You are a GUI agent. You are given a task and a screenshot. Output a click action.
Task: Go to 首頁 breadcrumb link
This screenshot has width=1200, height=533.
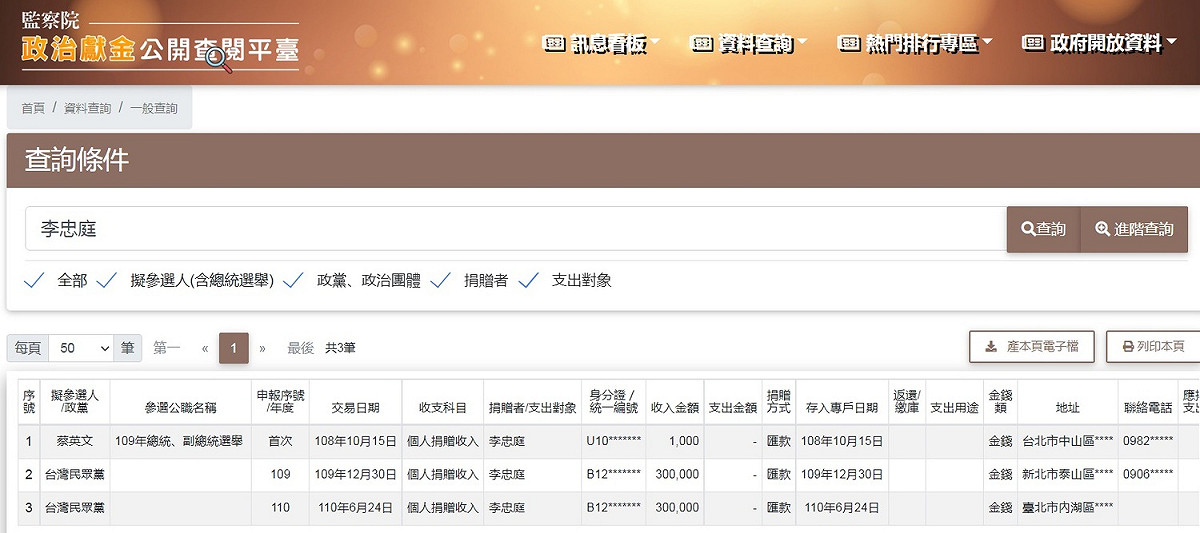(33, 108)
